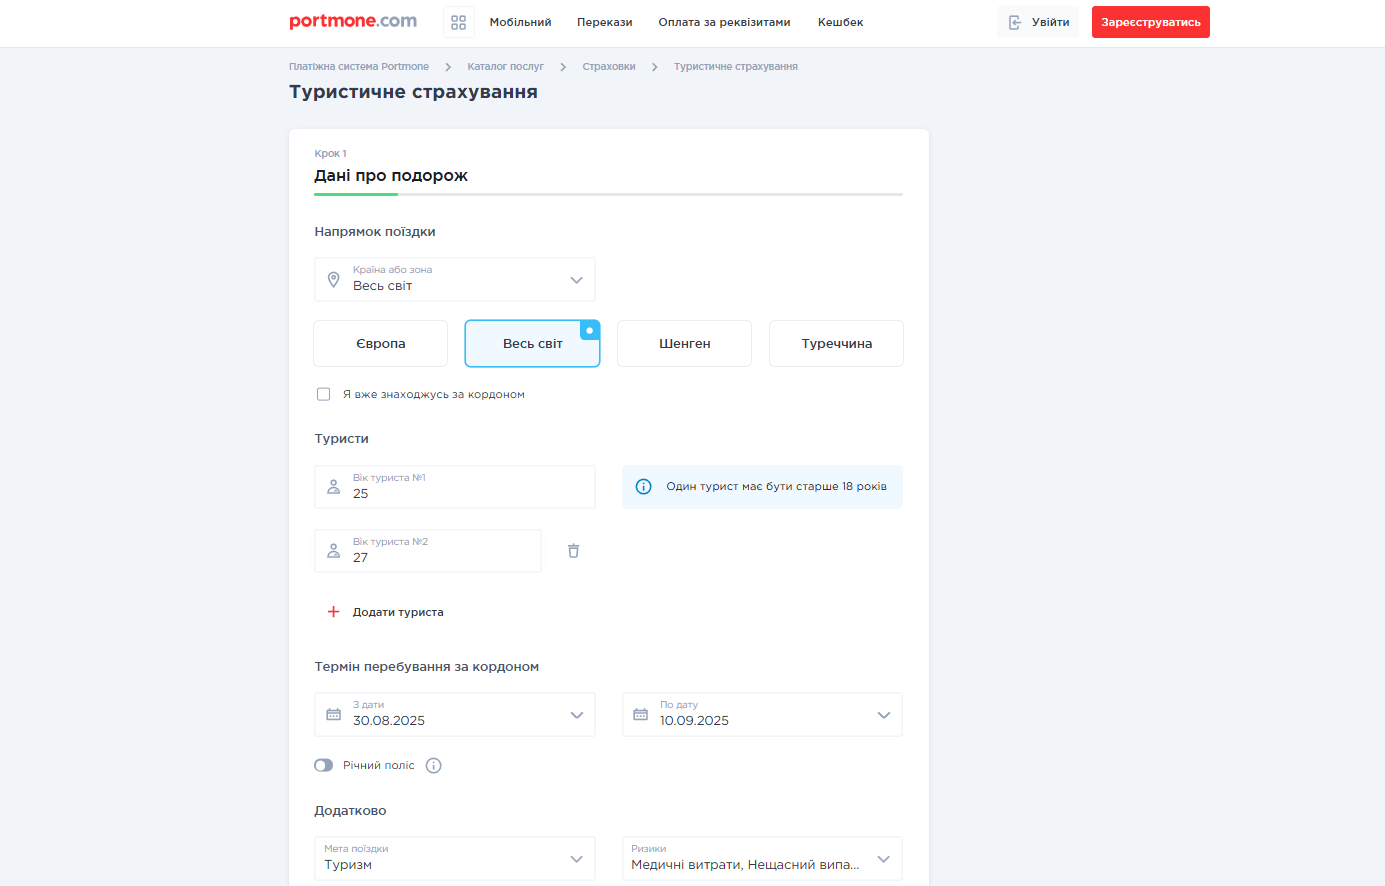Click the location pin icon in country field
1385x886 pixels.
pos(334,280)
